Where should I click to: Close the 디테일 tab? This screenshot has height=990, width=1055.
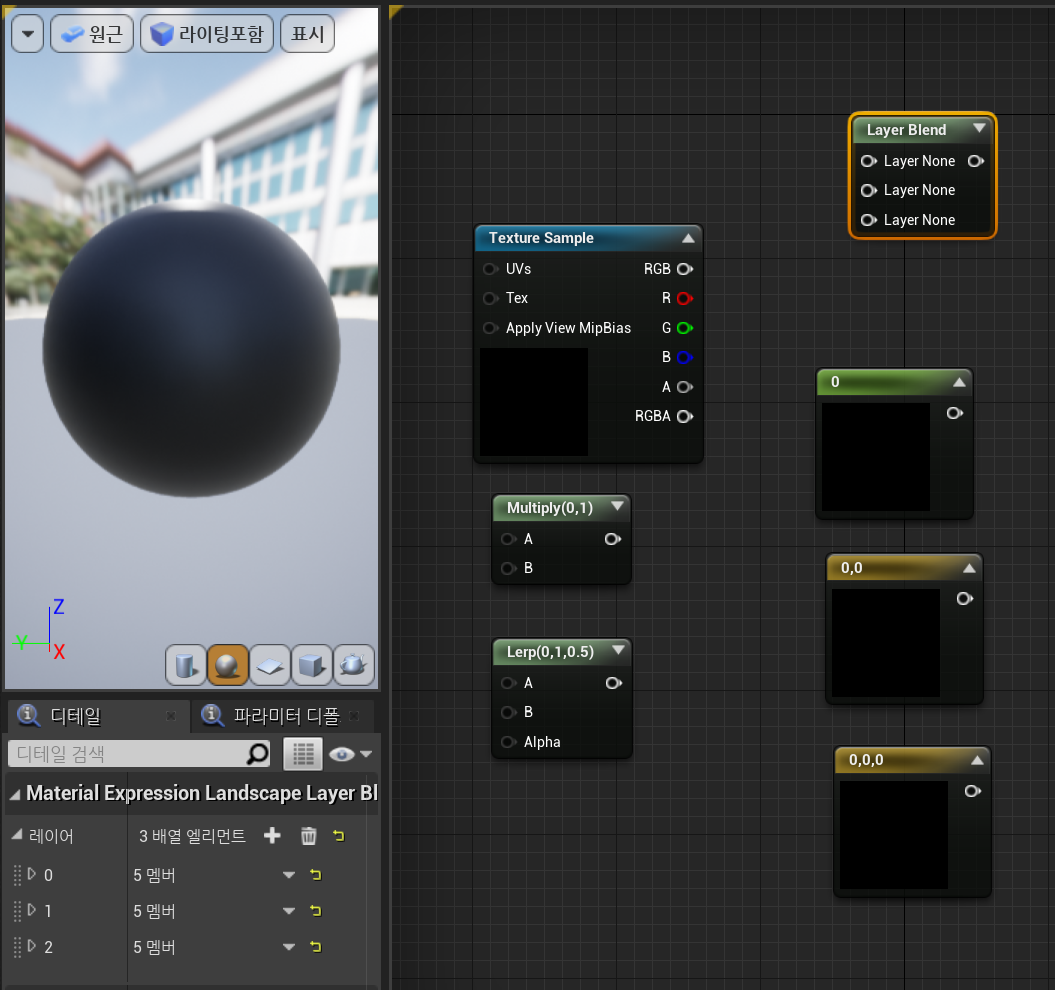171,716
